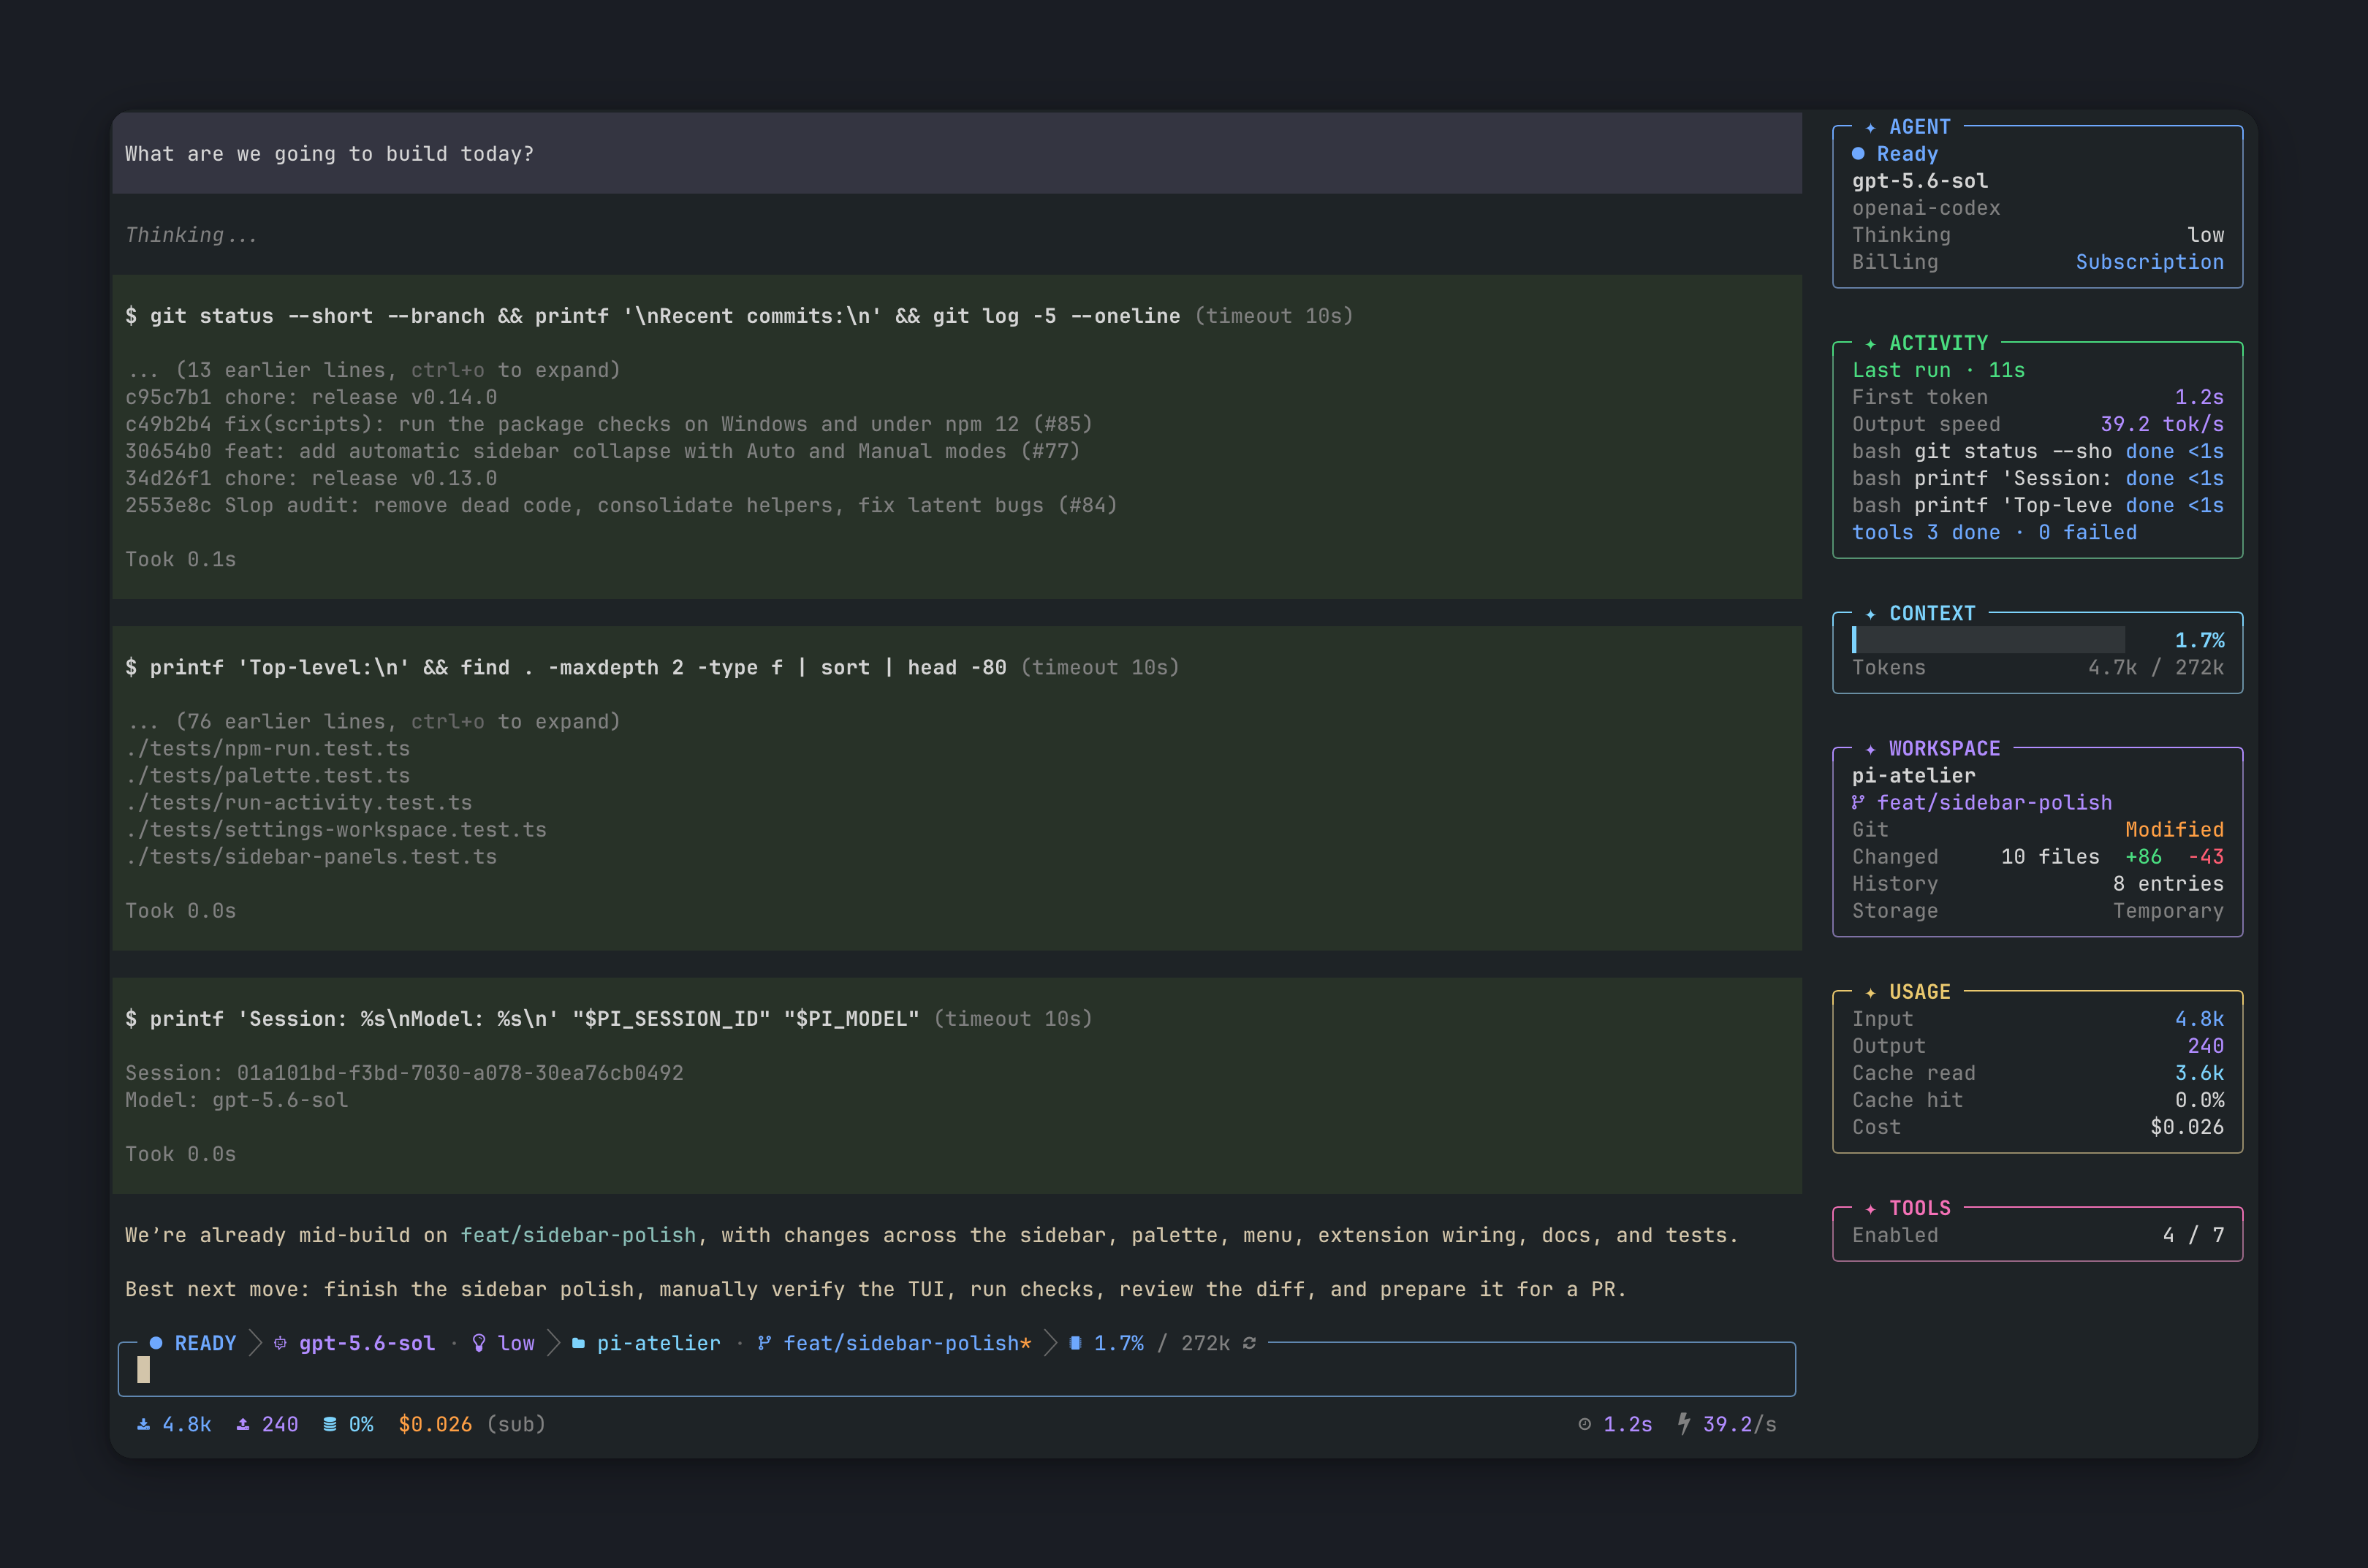2368x1568 pixels.
Task: Click the cache database icon in footer
Action: (x=330, y=1424)
